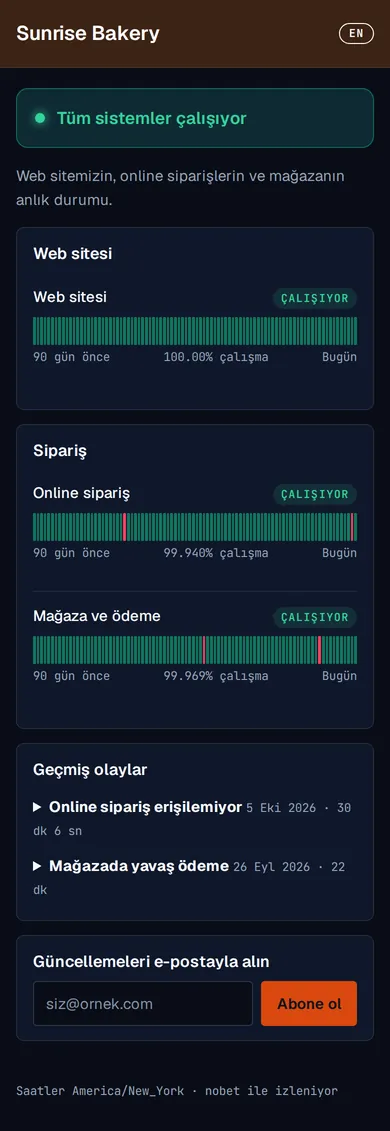Screen dimensions: 390x1131
Task: Select first red outage bar in Mağaza ve ödeme
Action: pos(204,650)
